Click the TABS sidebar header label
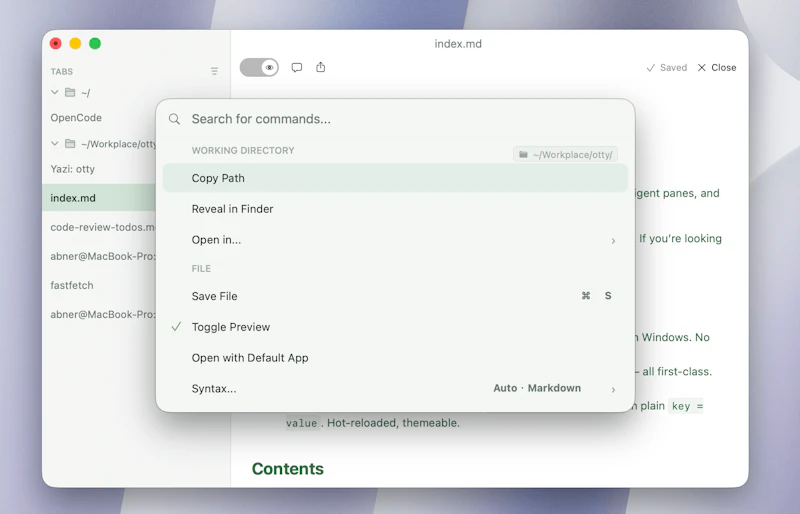 [x=62, y=71]
